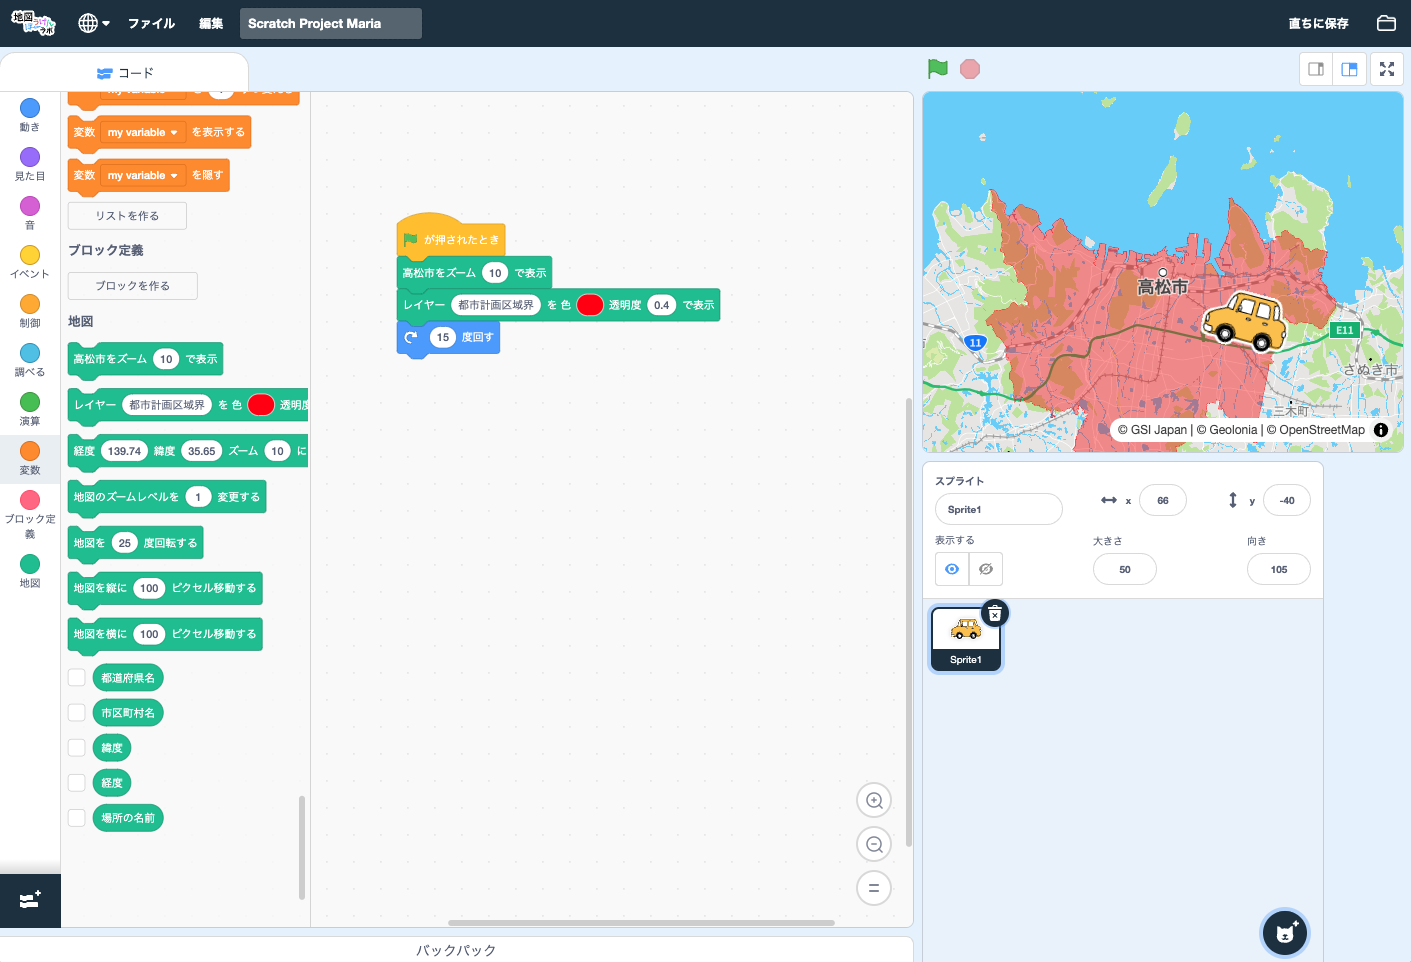
Task: Select the 動き block category
Action: [x=30, y=115]
